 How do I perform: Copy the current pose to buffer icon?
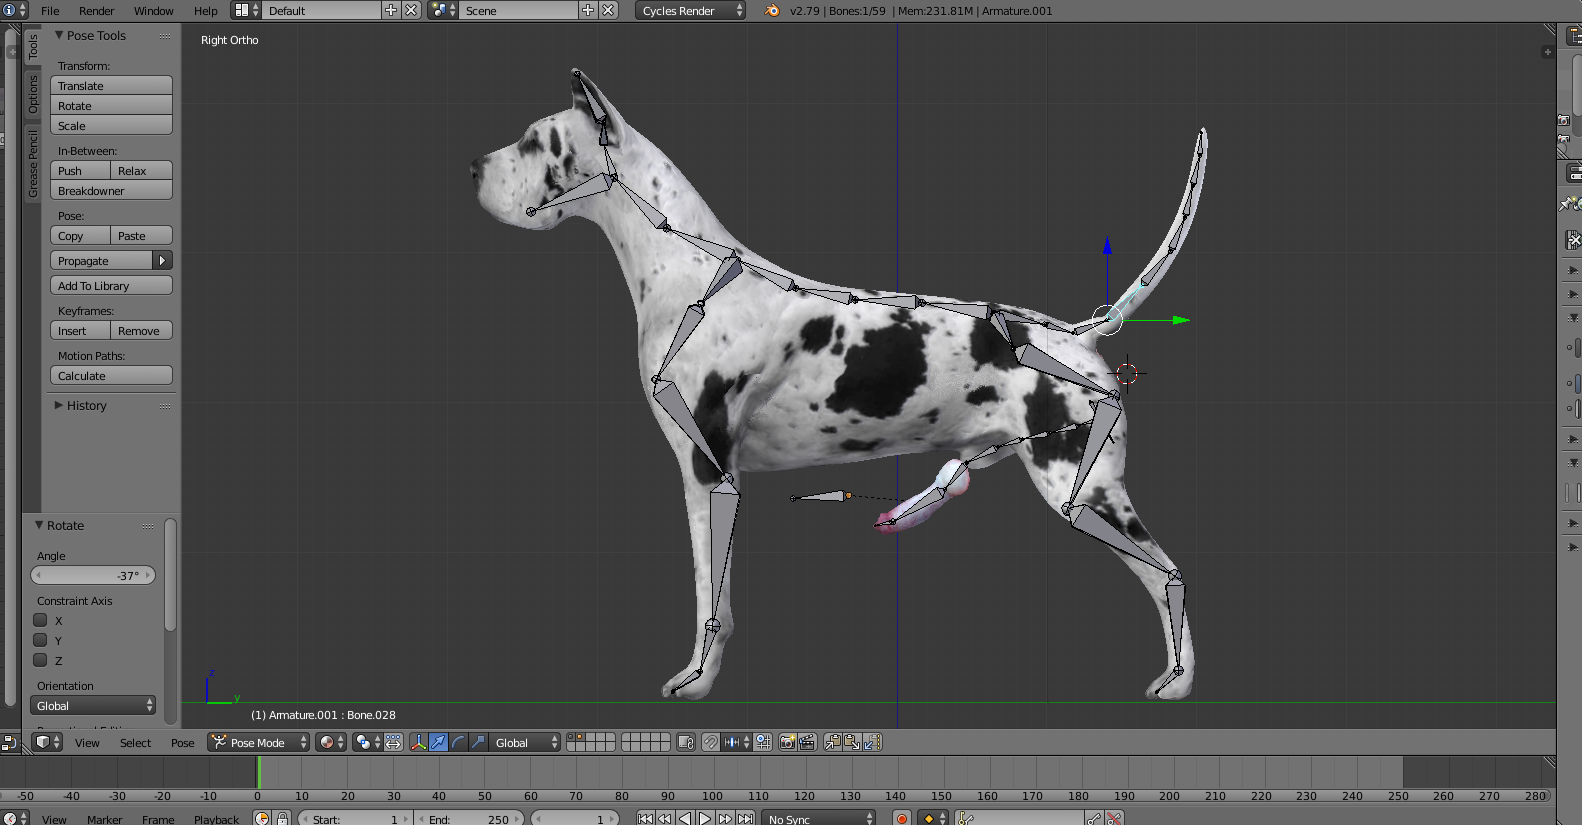tap(832, 742)
